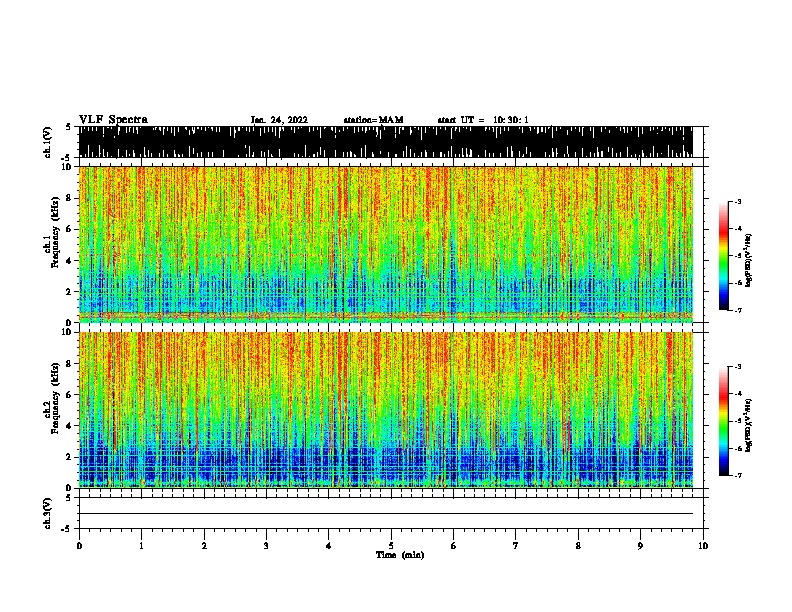Image resolution: width=792 pixels, height=612 pixels.
Task: Click time axis tick label "7"
Action: pyautogui.click(x=516, y=546)
